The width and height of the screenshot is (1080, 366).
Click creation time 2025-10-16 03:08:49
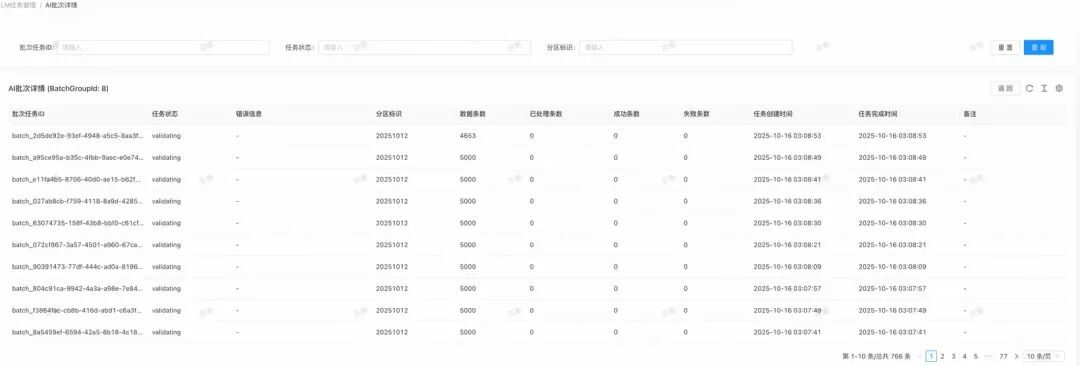coord(787,158)
